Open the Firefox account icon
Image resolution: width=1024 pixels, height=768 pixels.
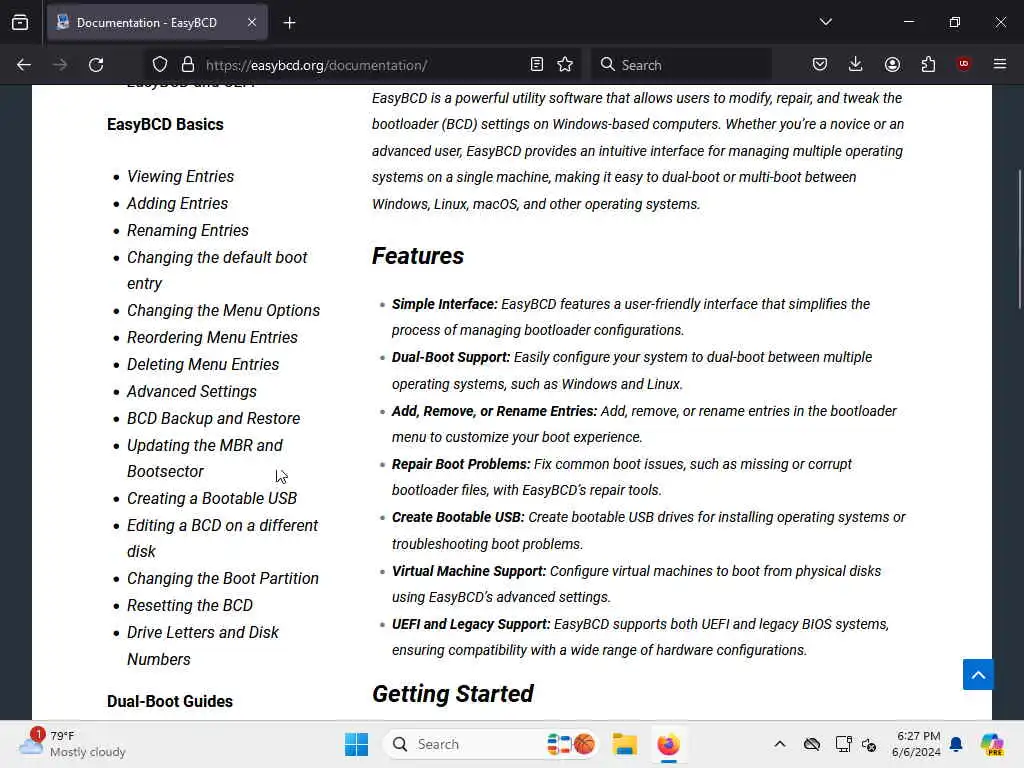(892, 65)
